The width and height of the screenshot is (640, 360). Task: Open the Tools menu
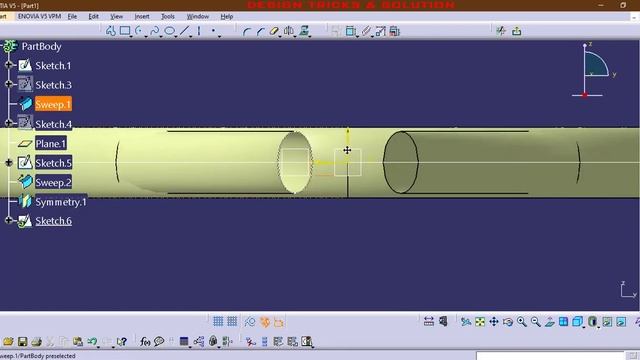point(167,16)
